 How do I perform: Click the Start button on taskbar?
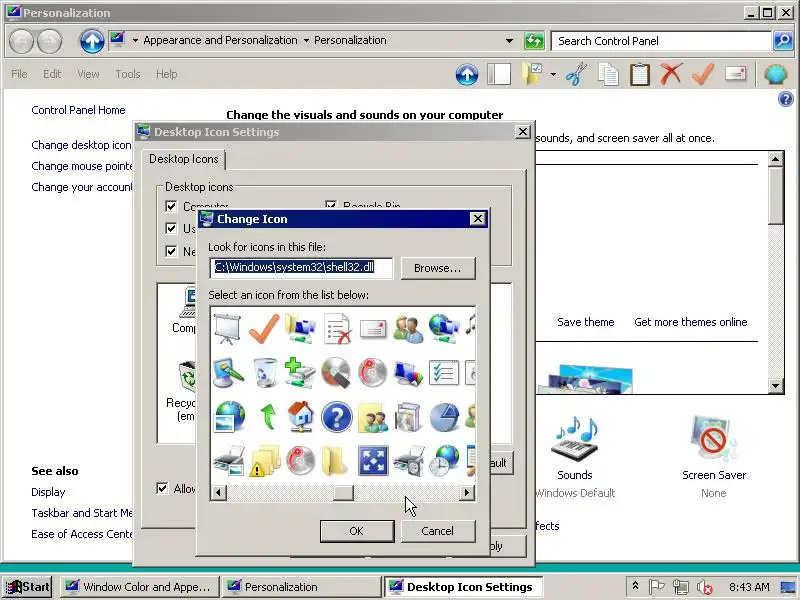(x=28, y=587)
